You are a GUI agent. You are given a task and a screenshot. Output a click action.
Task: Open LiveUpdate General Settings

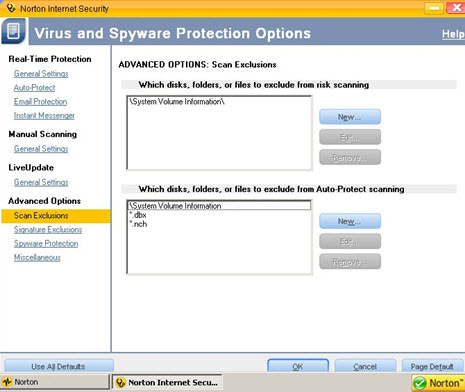41,182
